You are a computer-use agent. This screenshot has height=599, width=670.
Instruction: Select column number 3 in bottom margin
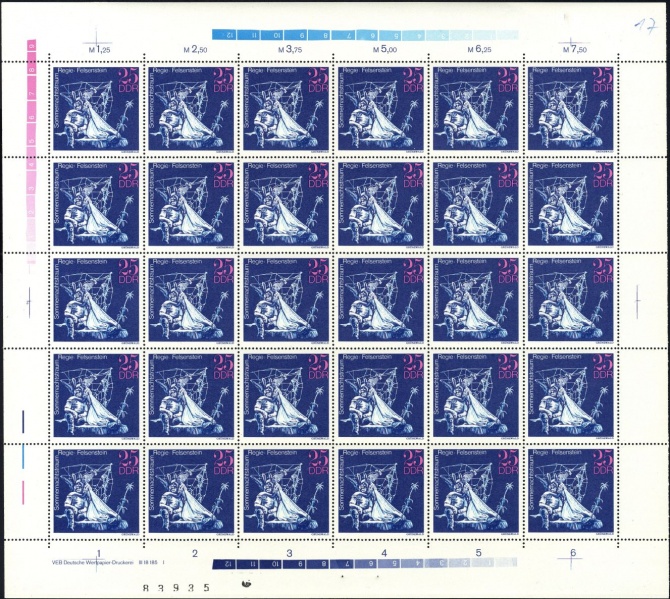click(x=289, y=553)
